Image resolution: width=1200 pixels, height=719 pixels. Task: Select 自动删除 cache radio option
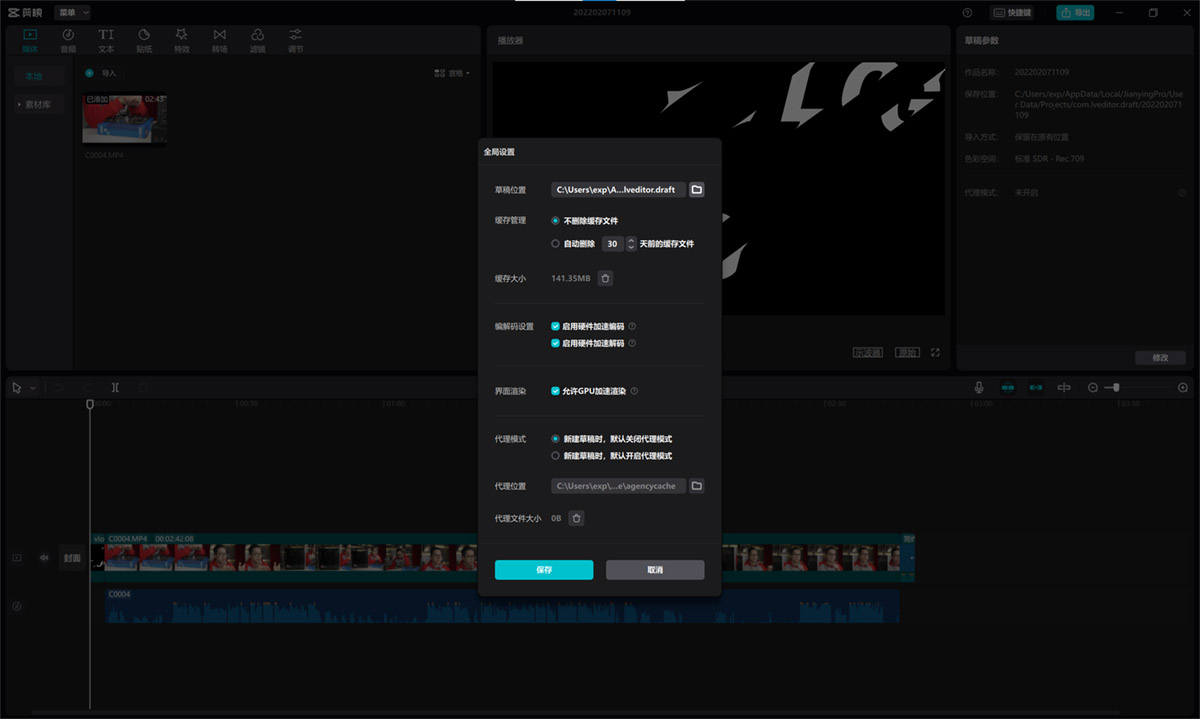555,243
